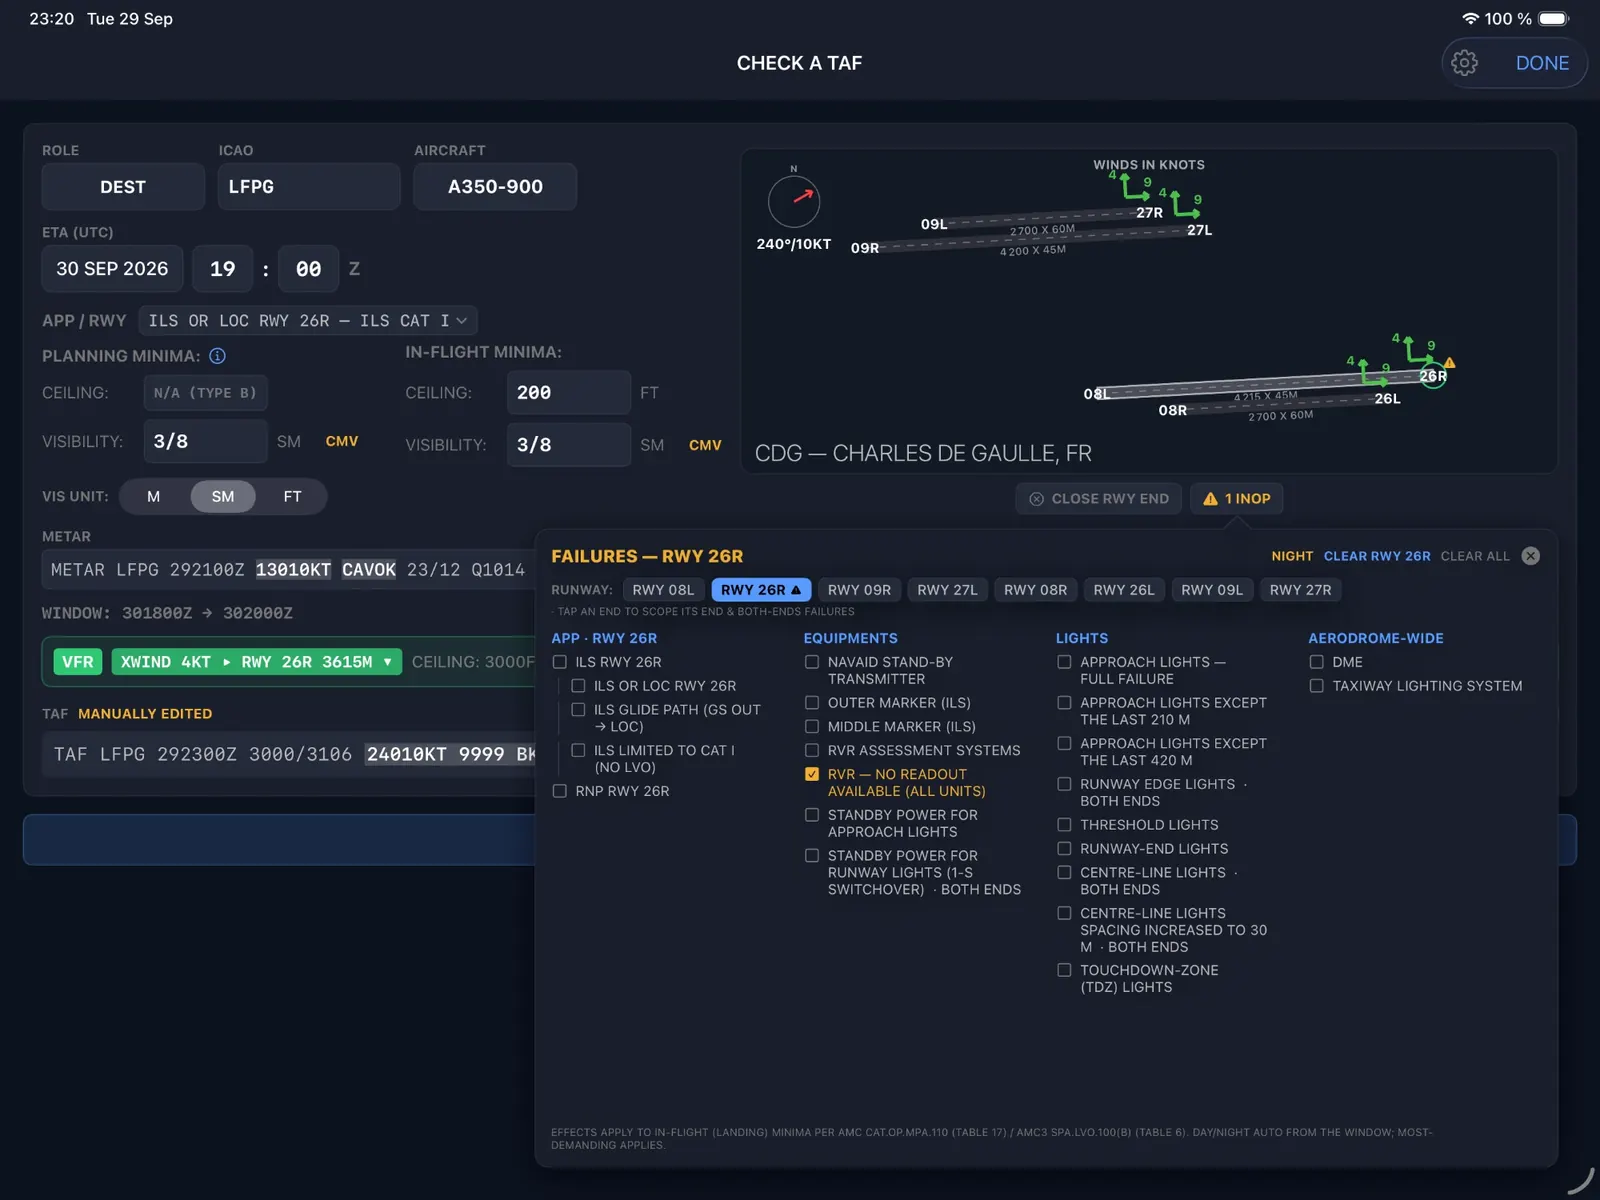
Task: Check ILS glide path GS out
Action: tap(578, 710)
